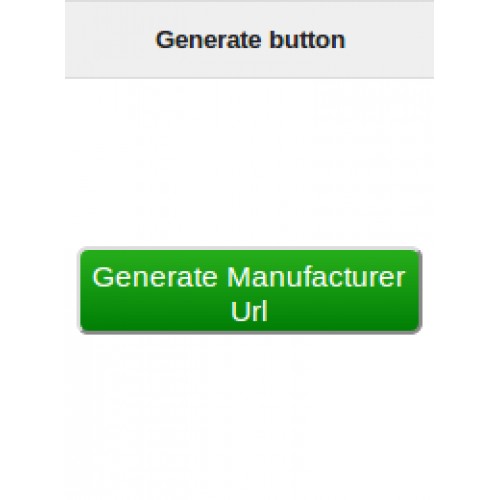This screenshot has width=500, height=500.
Task: Click the left edge of the green button
Action: tap(83, 291)
